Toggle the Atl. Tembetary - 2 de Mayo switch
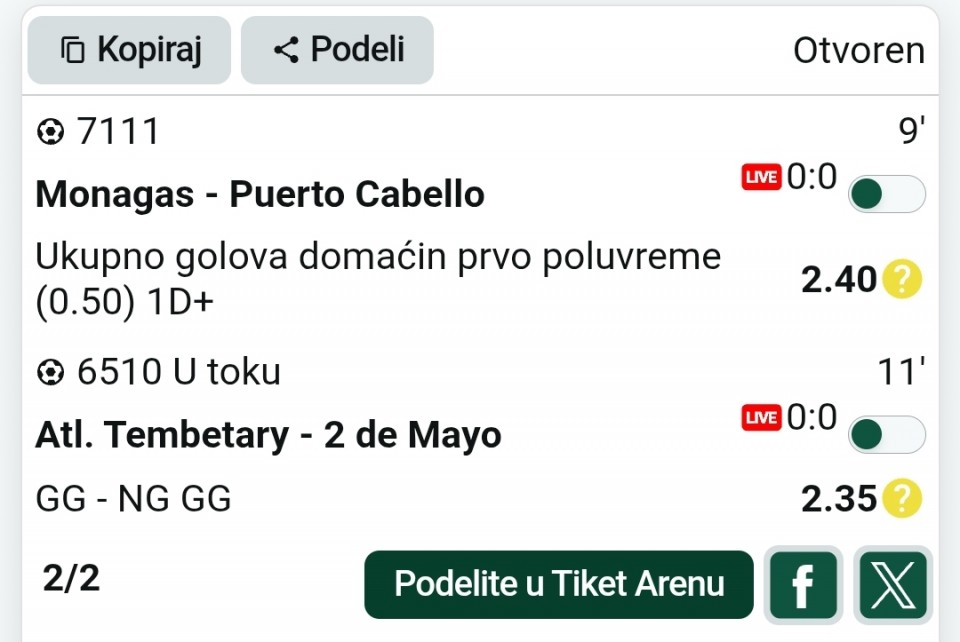This screenshot has width=960, height=642. pos(886,435)
